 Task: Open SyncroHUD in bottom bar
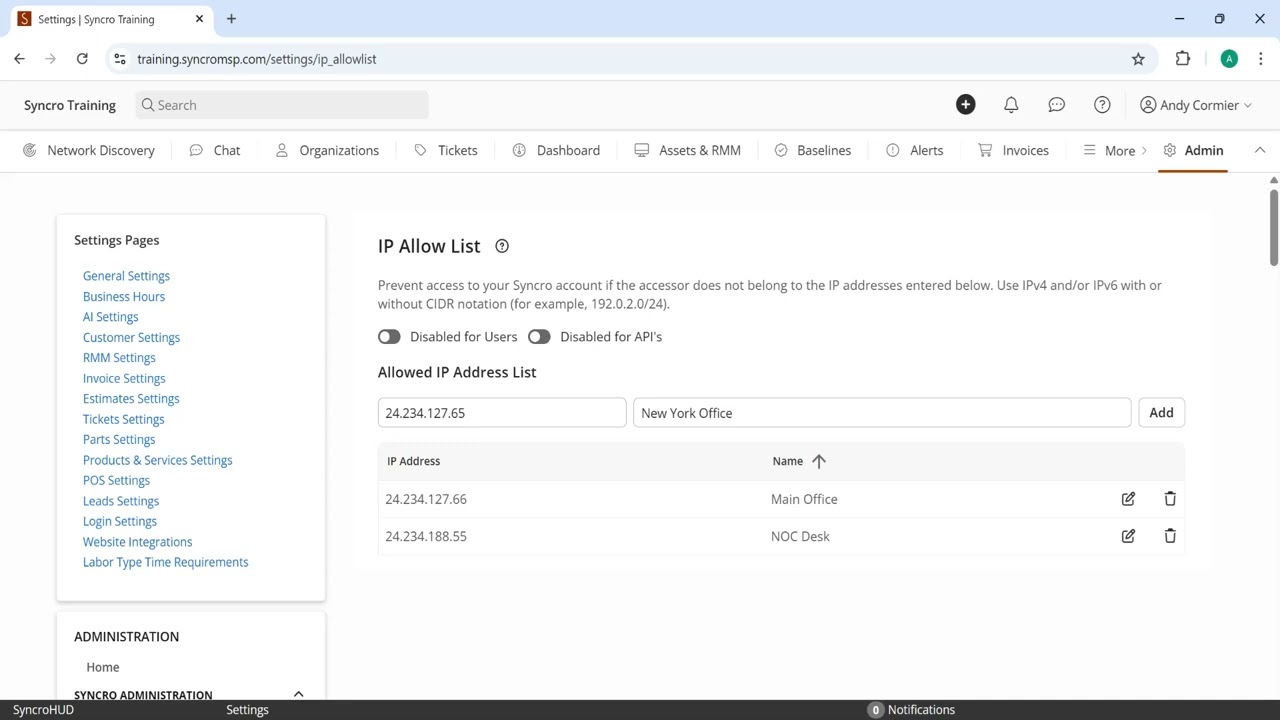[43, 710]
